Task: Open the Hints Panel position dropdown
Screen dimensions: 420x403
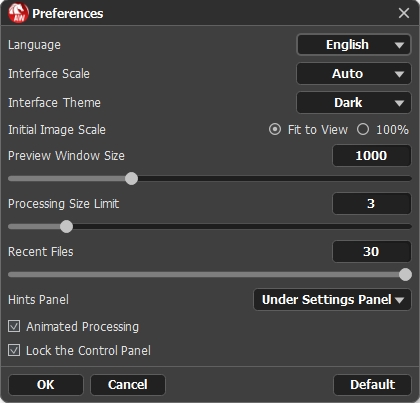Action: (x=332, y=300)
